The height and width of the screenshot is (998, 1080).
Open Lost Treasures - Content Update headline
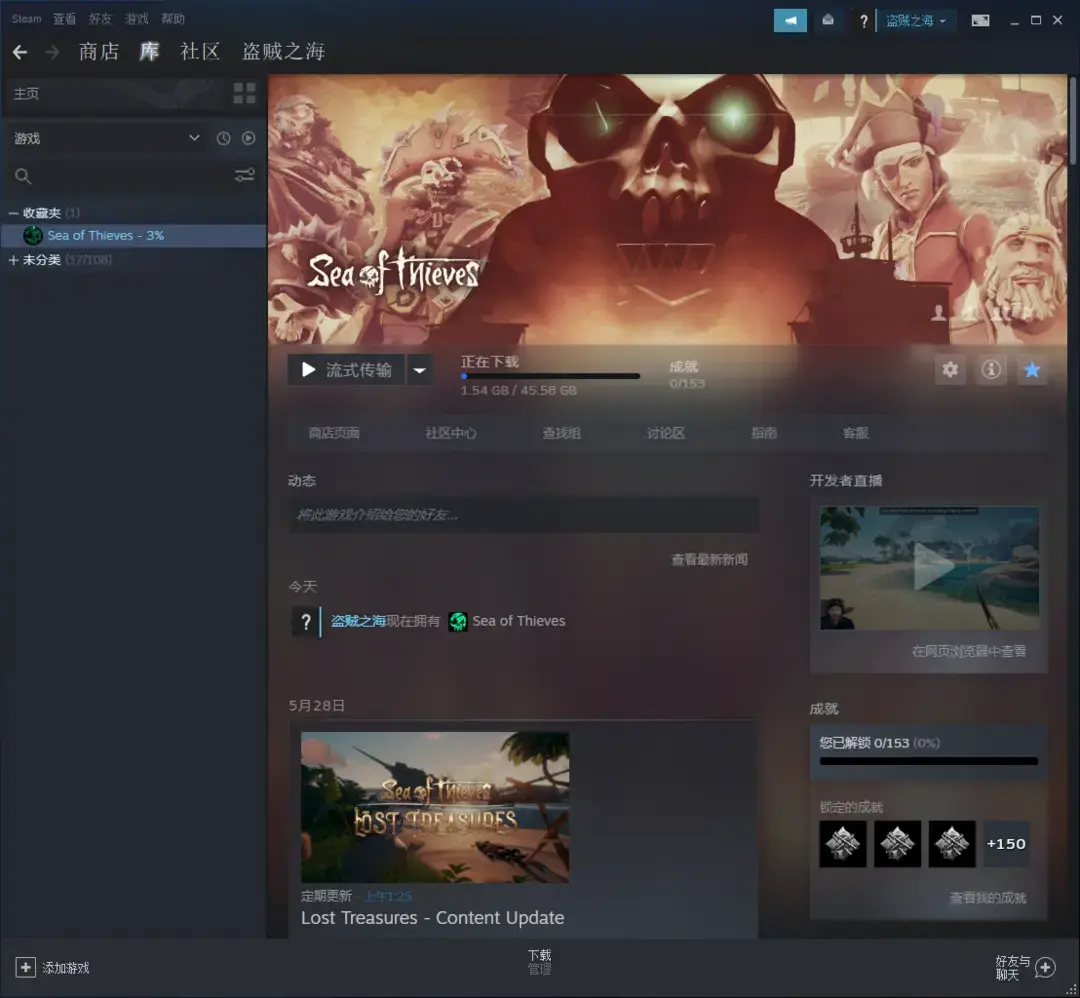(x=433, y=918)
